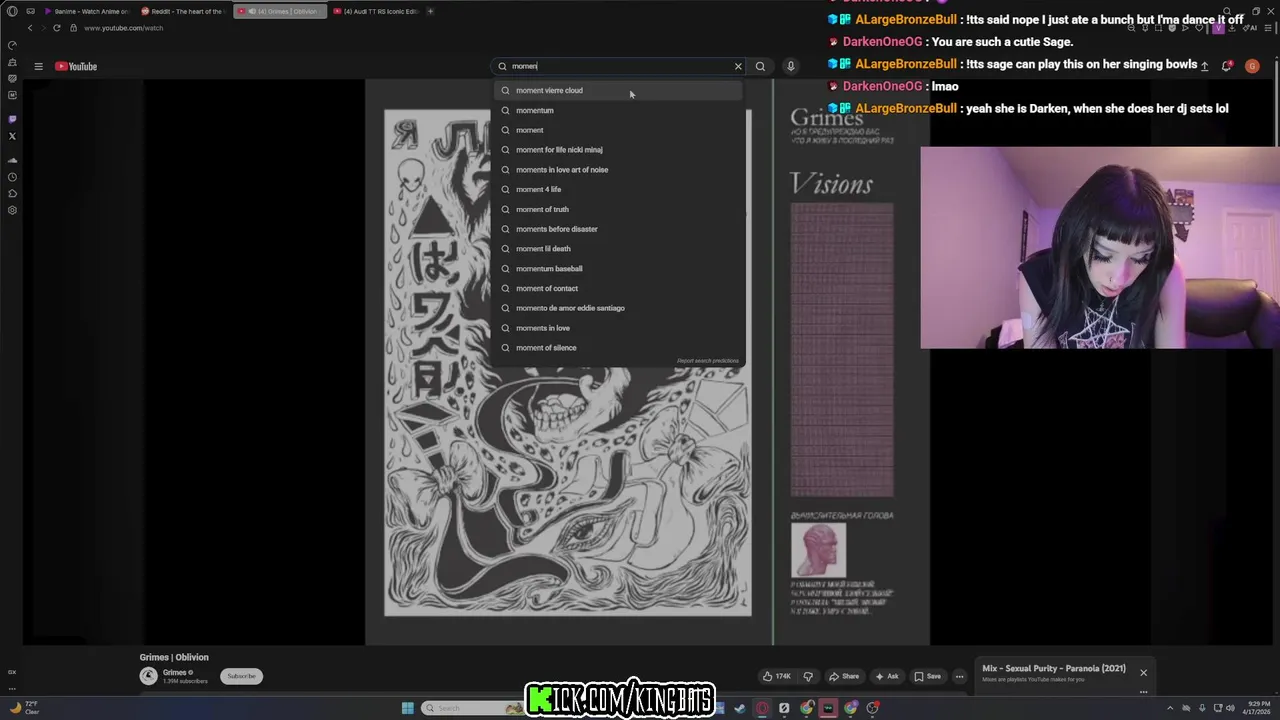Click the Mix - Sexual Purity - Paranoia title

(x=1054, y=669)
